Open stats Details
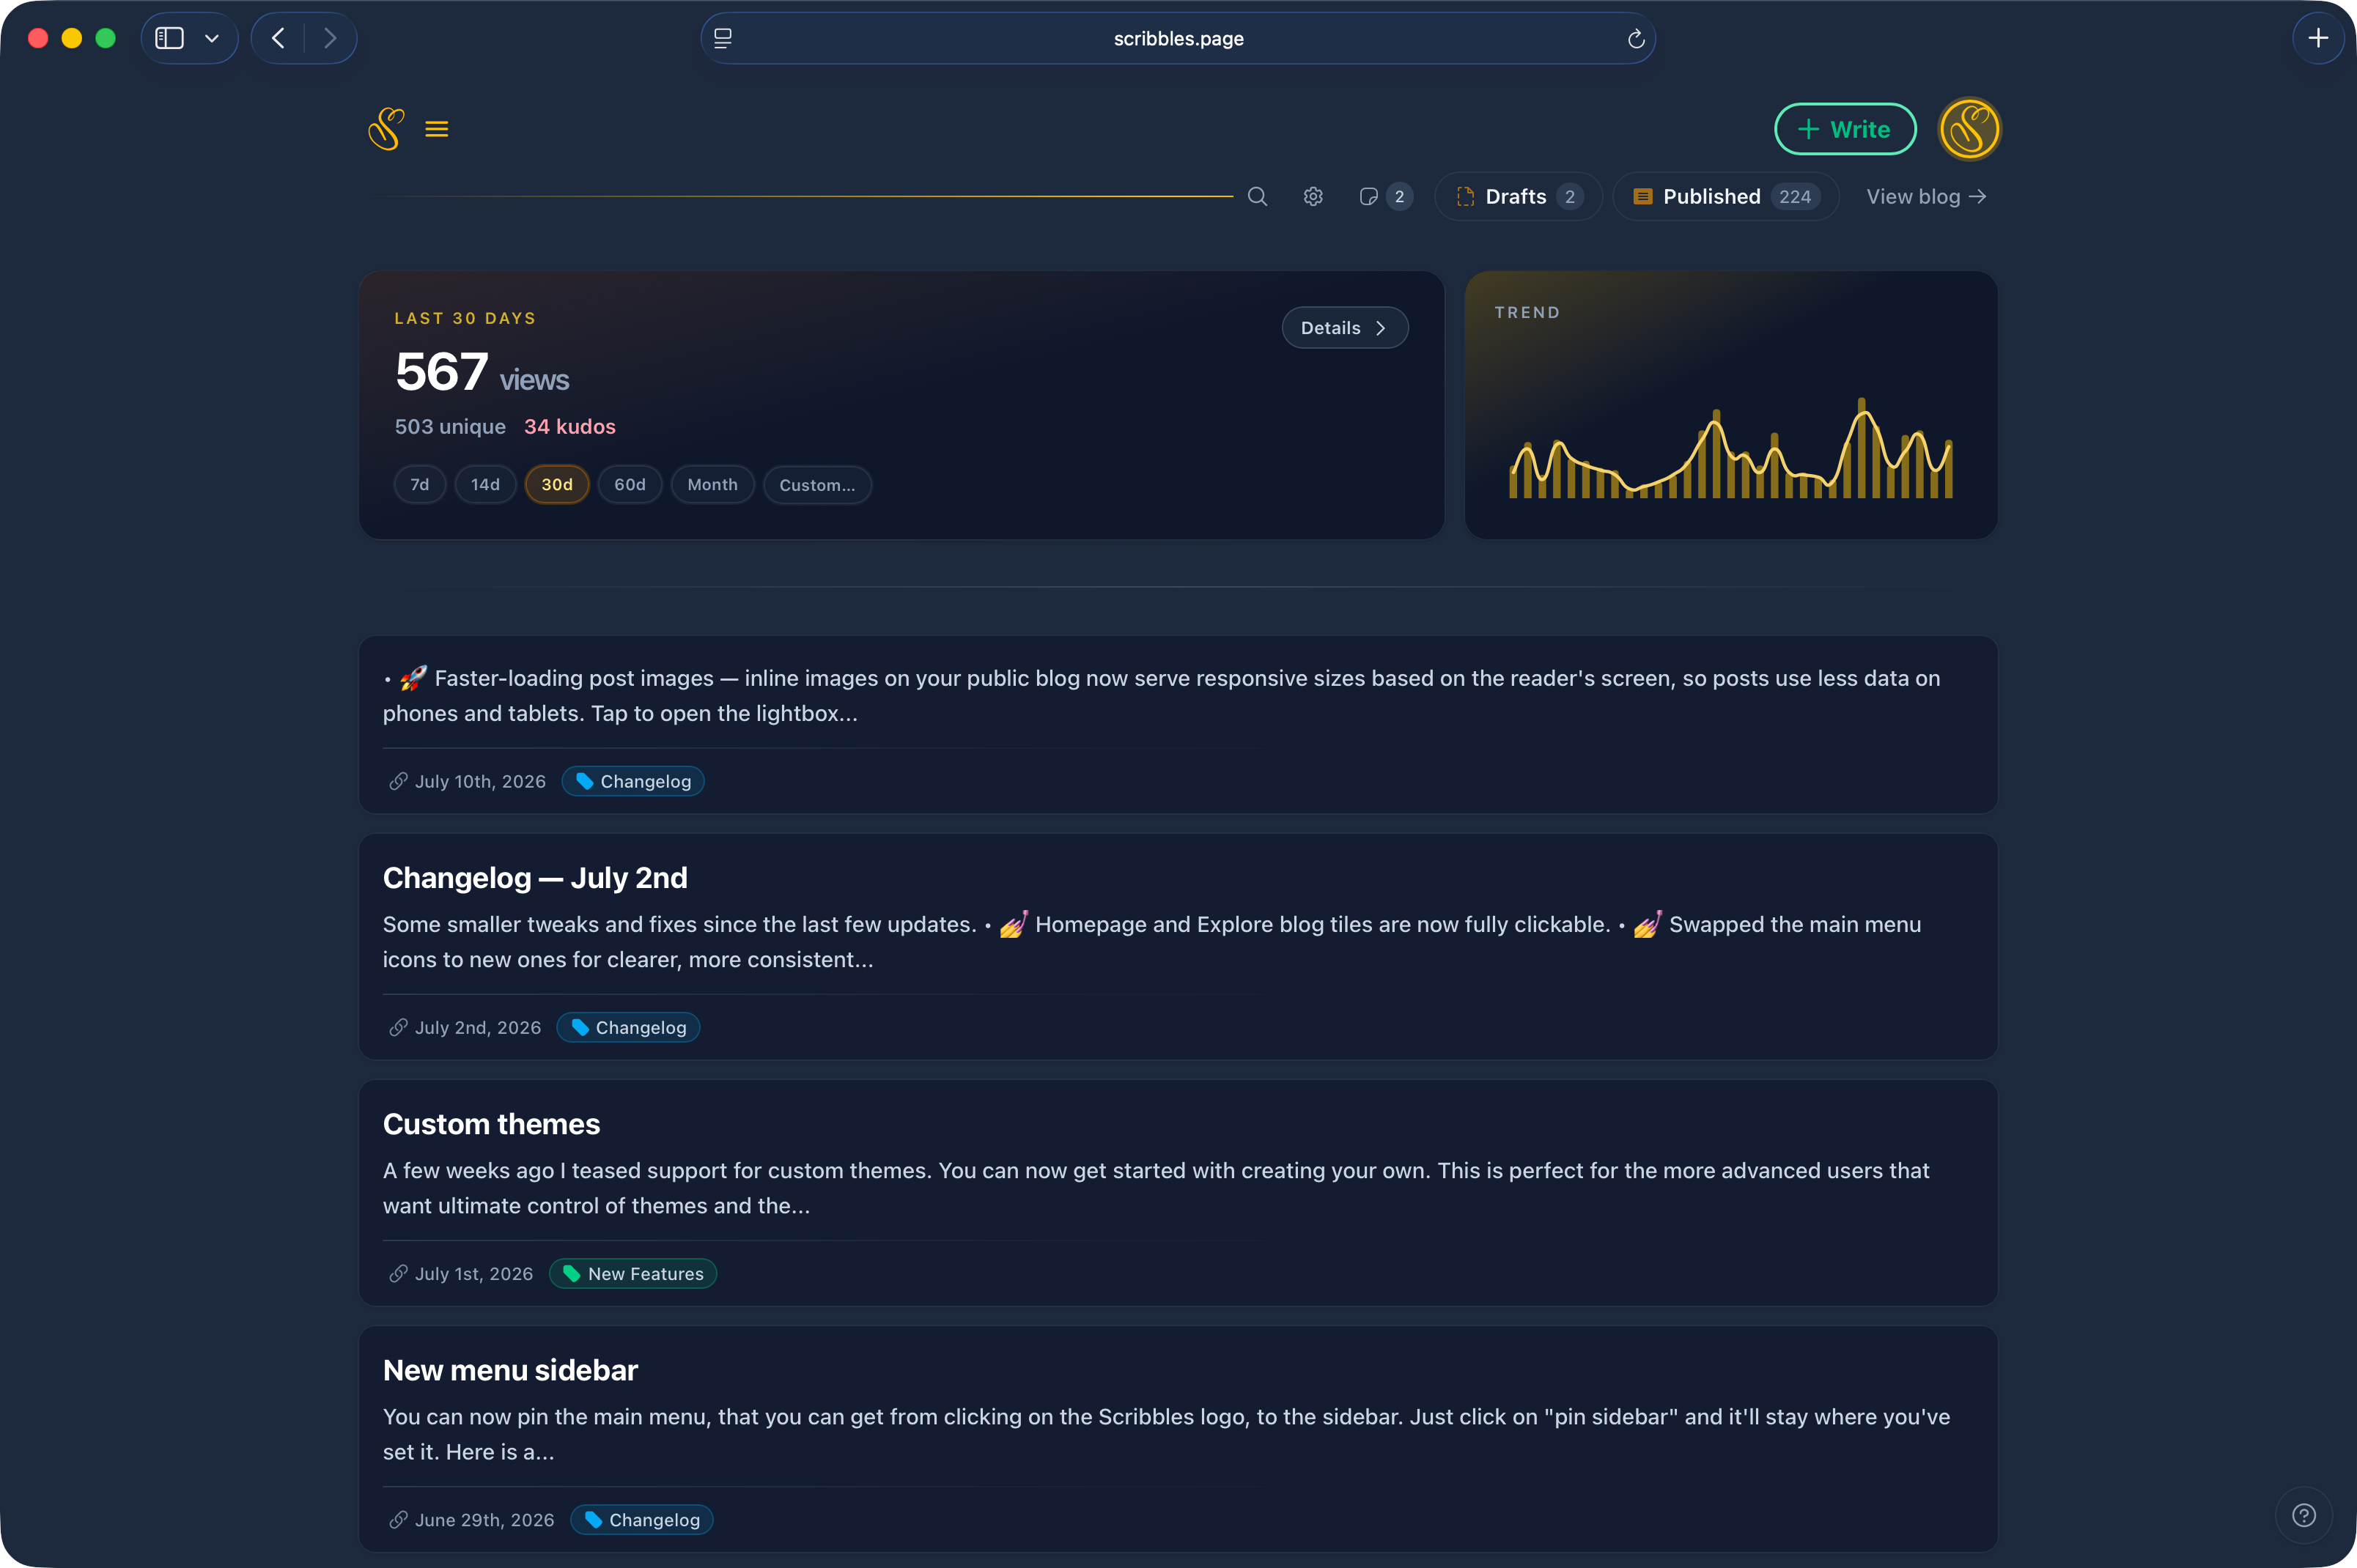The width and height of the screenshot is (2357, 1568). (1345, 328)
